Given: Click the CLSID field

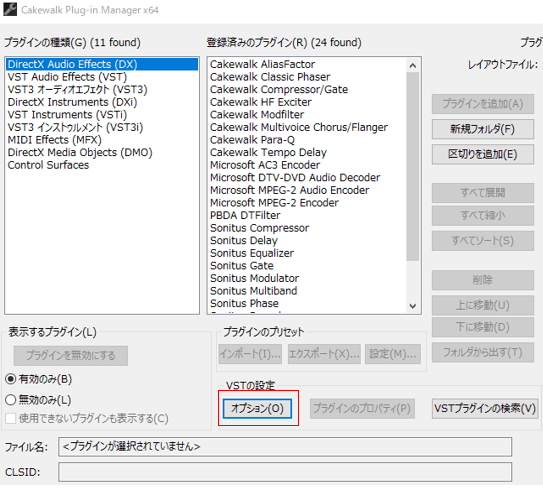Looking at the screenshot, I should (x=285, y=472).
